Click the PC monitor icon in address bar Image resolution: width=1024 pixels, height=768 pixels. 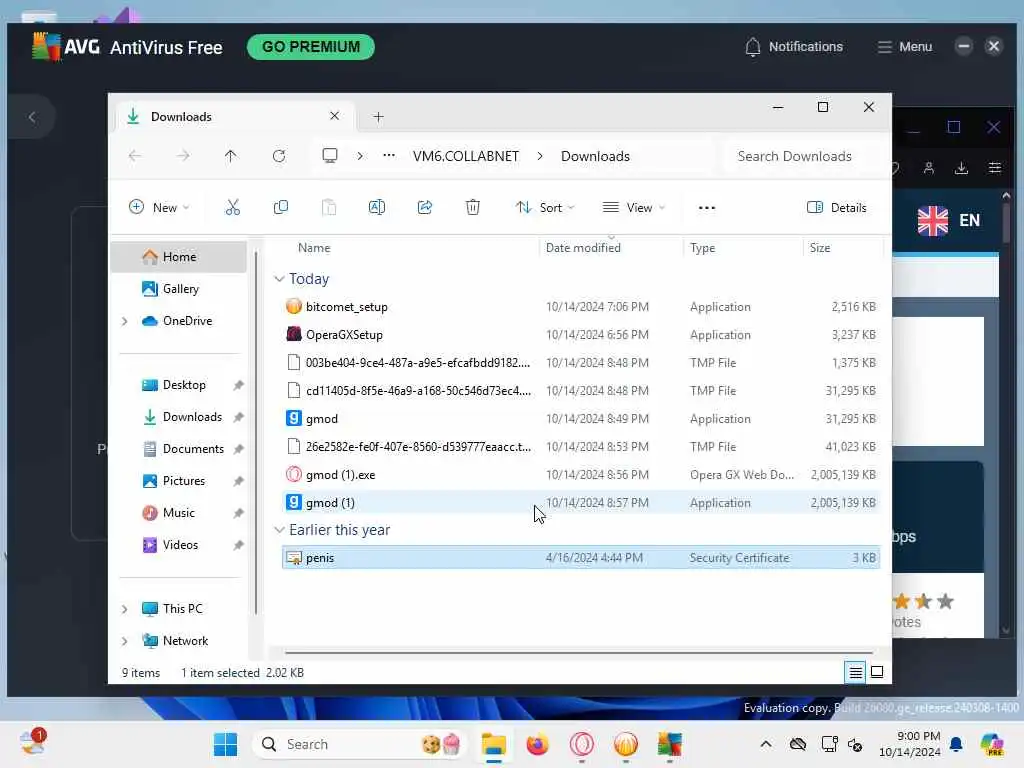(330, 155)
